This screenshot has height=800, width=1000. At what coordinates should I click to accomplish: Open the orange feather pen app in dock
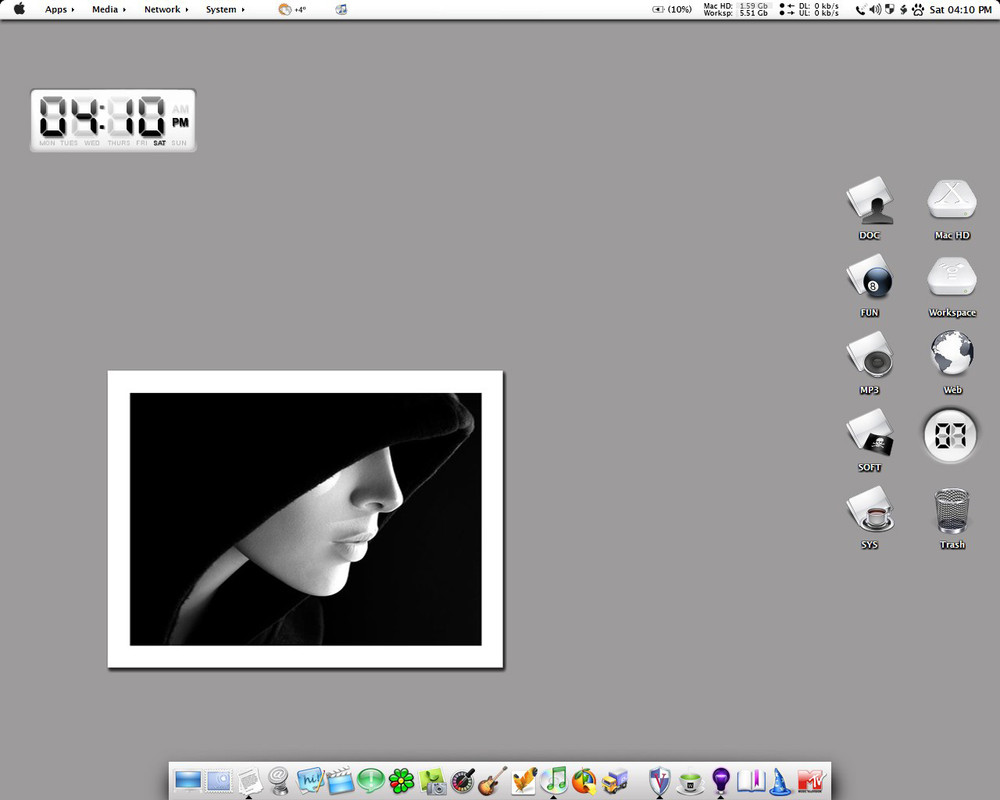pyautogui.click(x=524, y=780)
